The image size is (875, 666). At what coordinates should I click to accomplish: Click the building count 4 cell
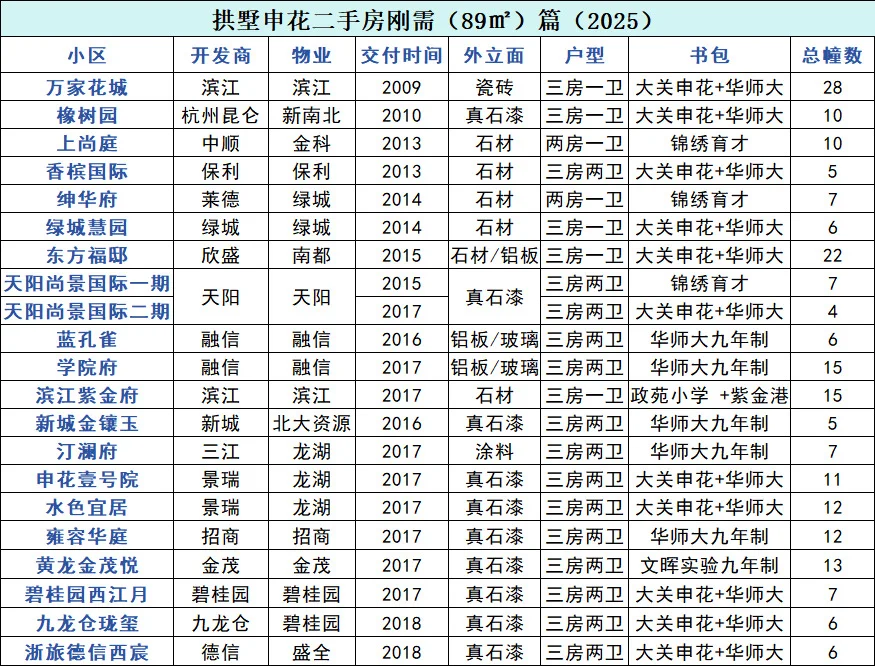(833, 311)
